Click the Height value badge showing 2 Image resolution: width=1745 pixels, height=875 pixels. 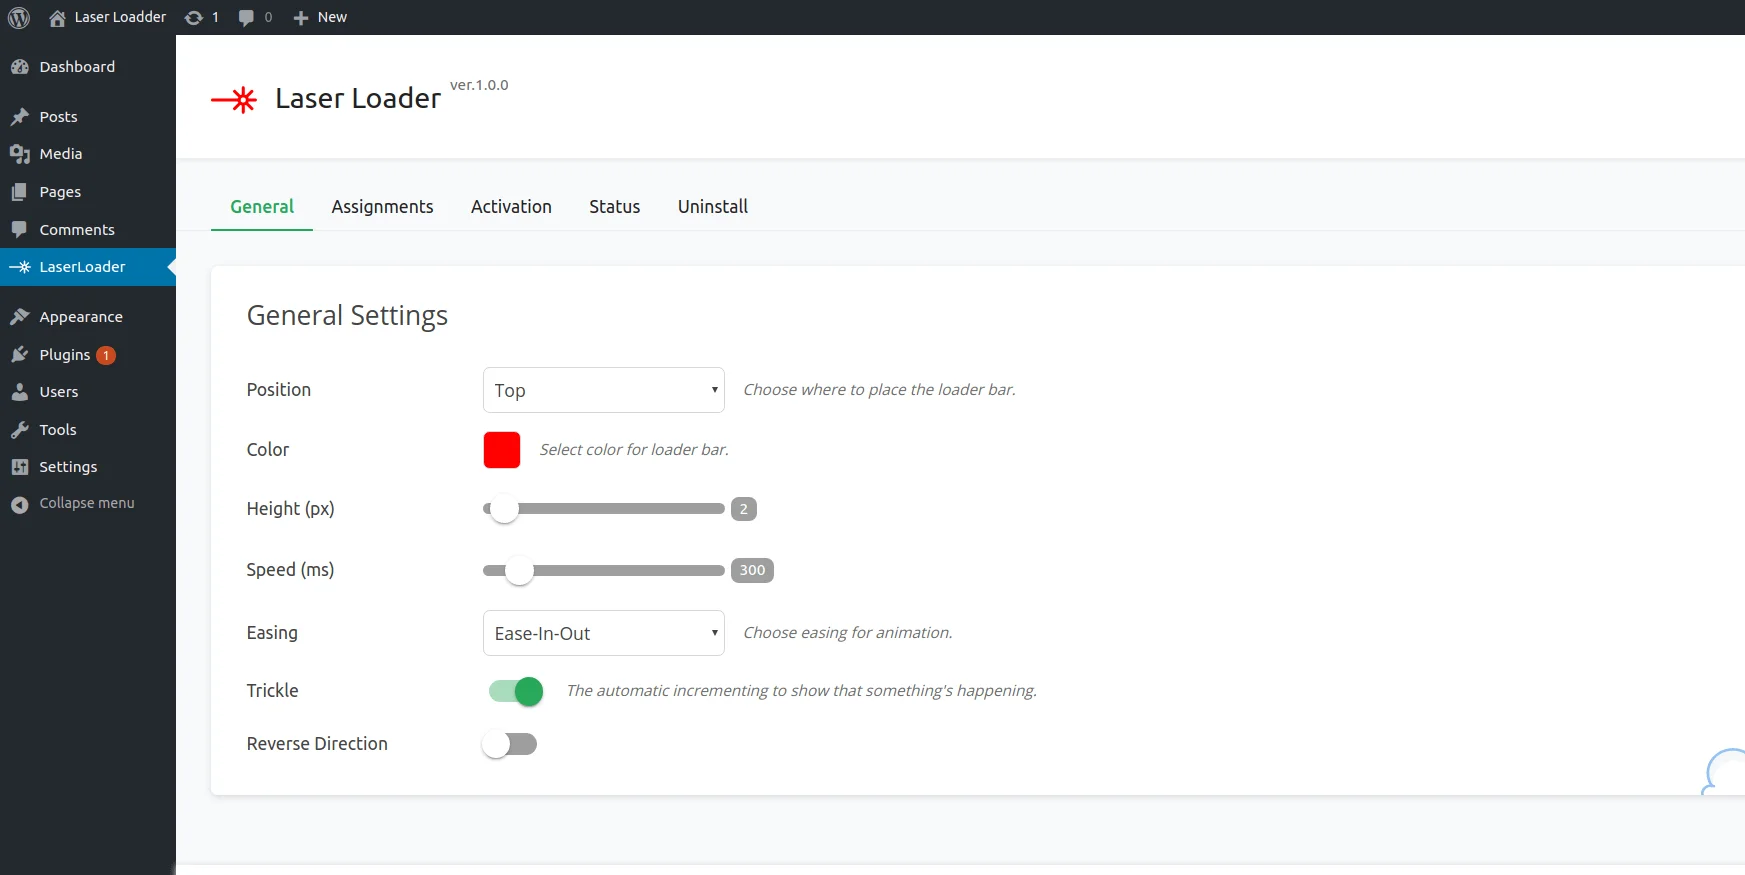tap(744, 509)
